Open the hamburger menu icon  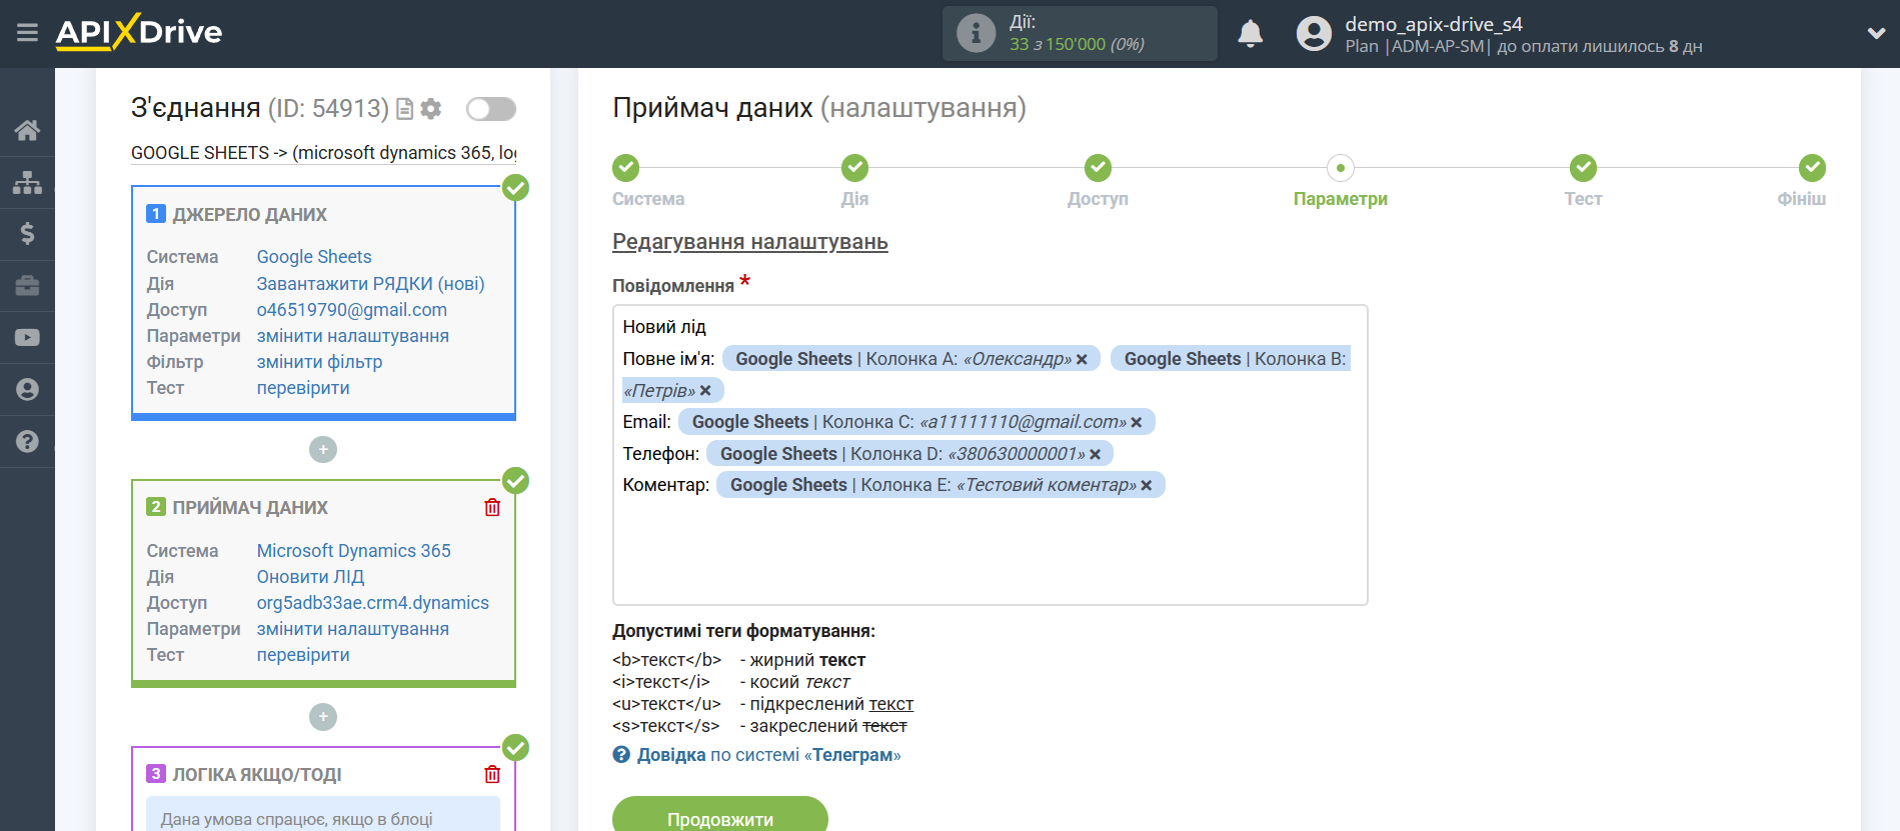[27, 33]
